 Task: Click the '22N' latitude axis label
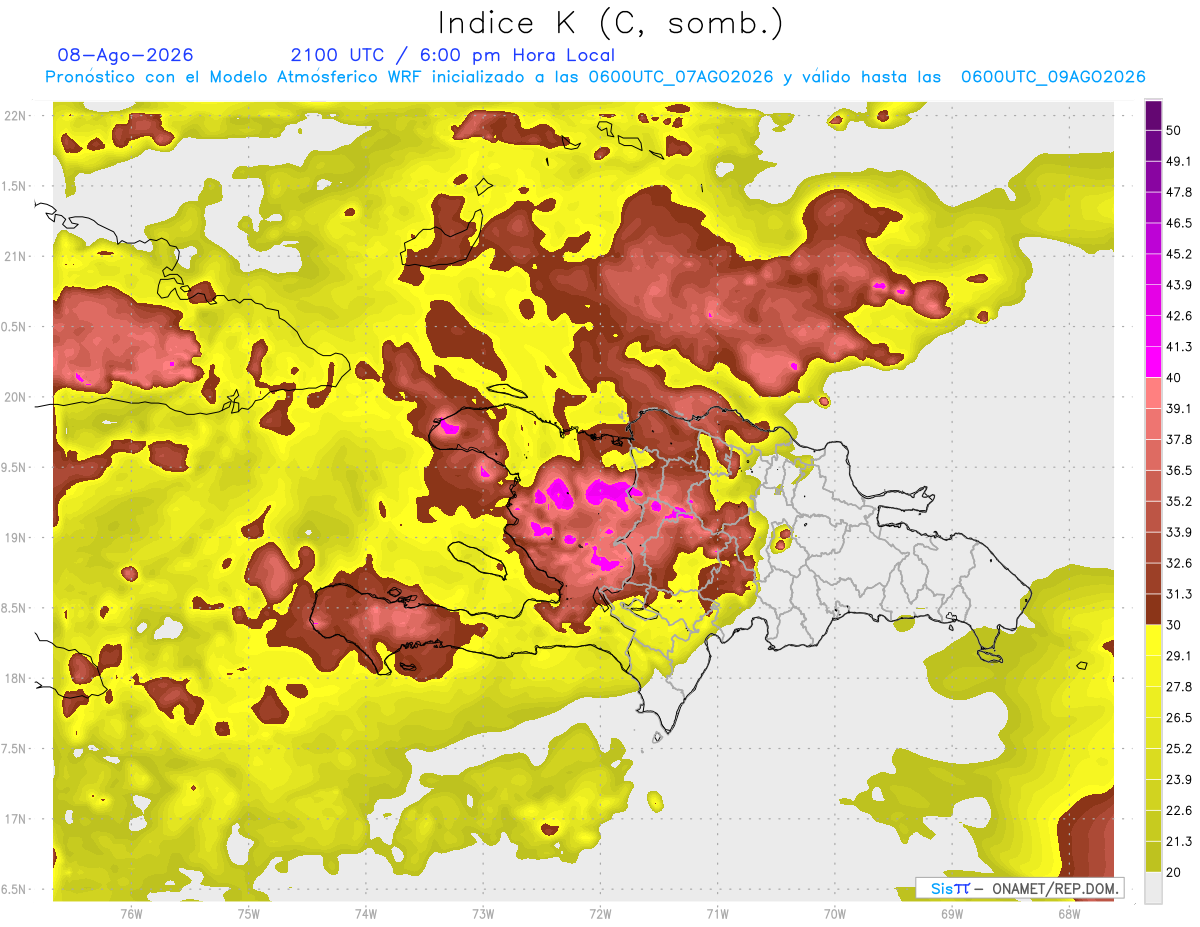click(15, 115)
